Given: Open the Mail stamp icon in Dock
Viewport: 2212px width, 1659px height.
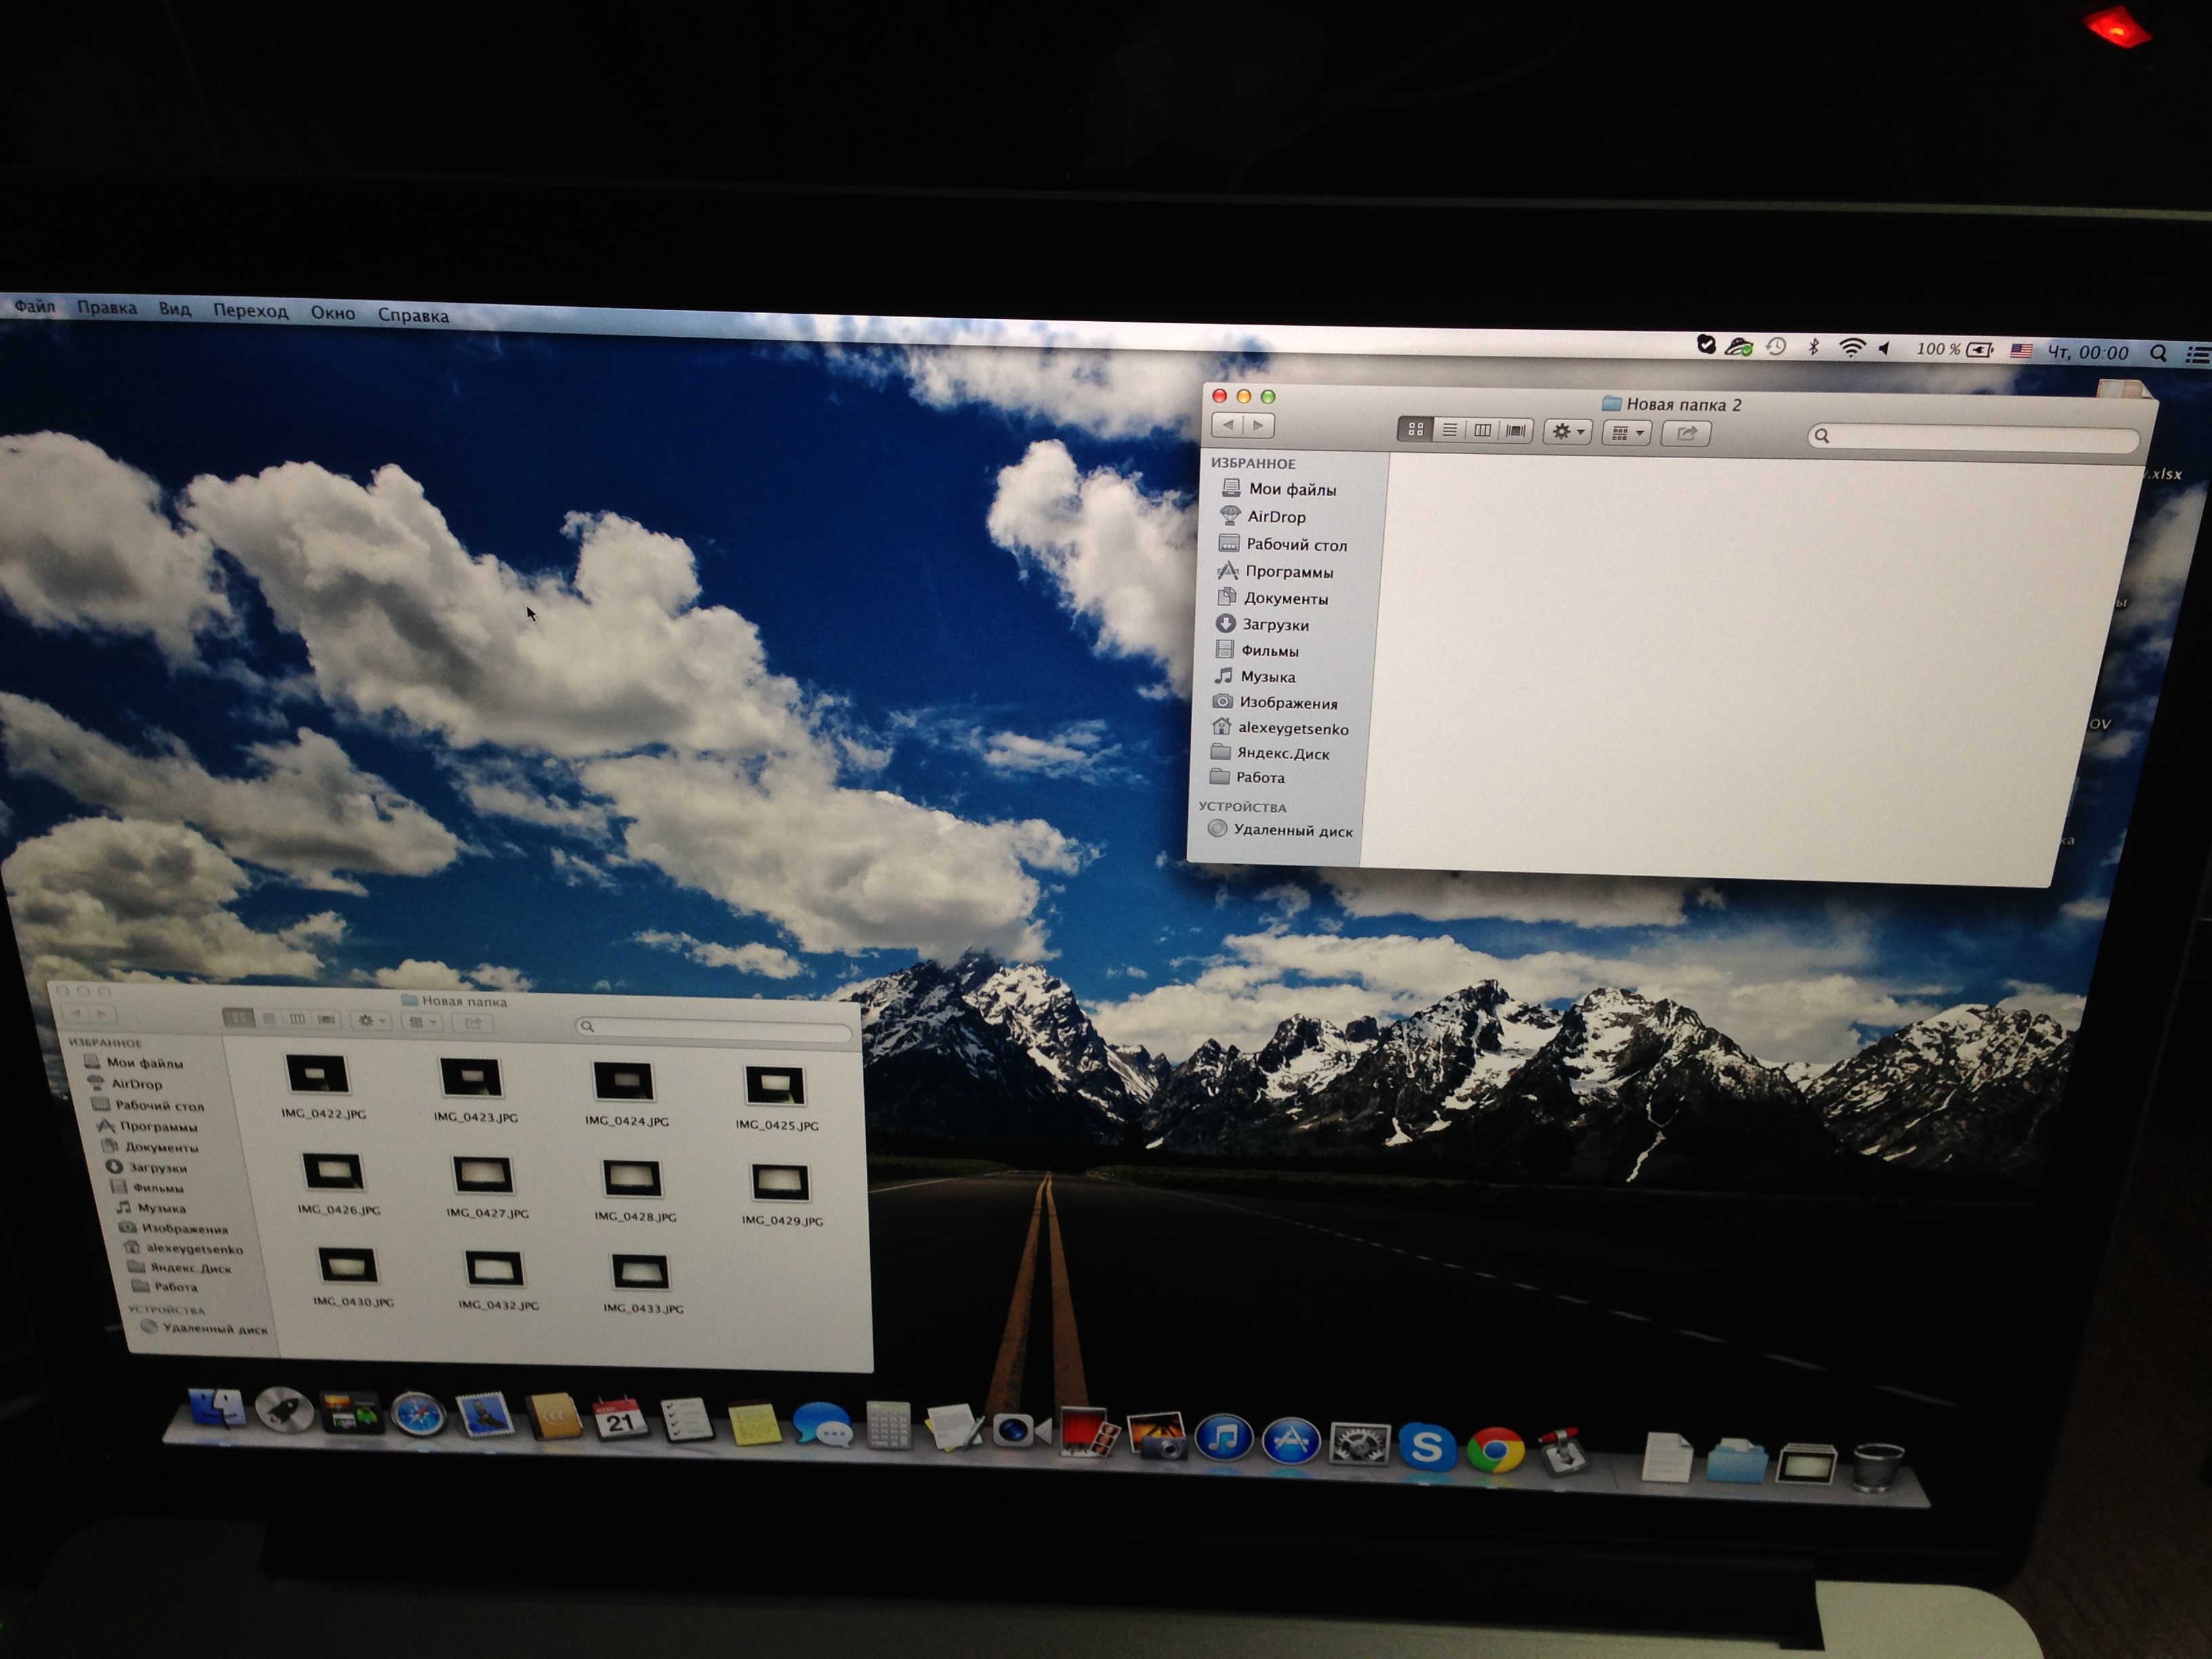Looking at the screenshot, I should (485, 1416).
